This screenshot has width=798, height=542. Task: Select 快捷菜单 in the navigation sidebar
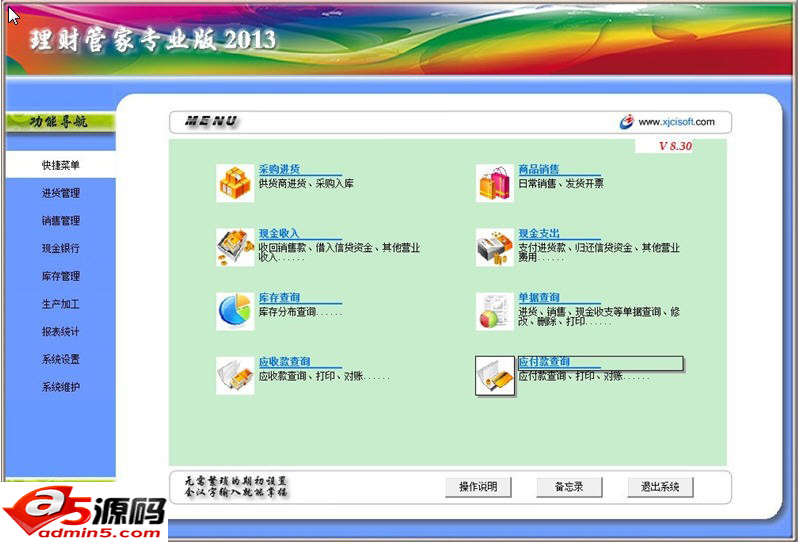click(61, 165)
